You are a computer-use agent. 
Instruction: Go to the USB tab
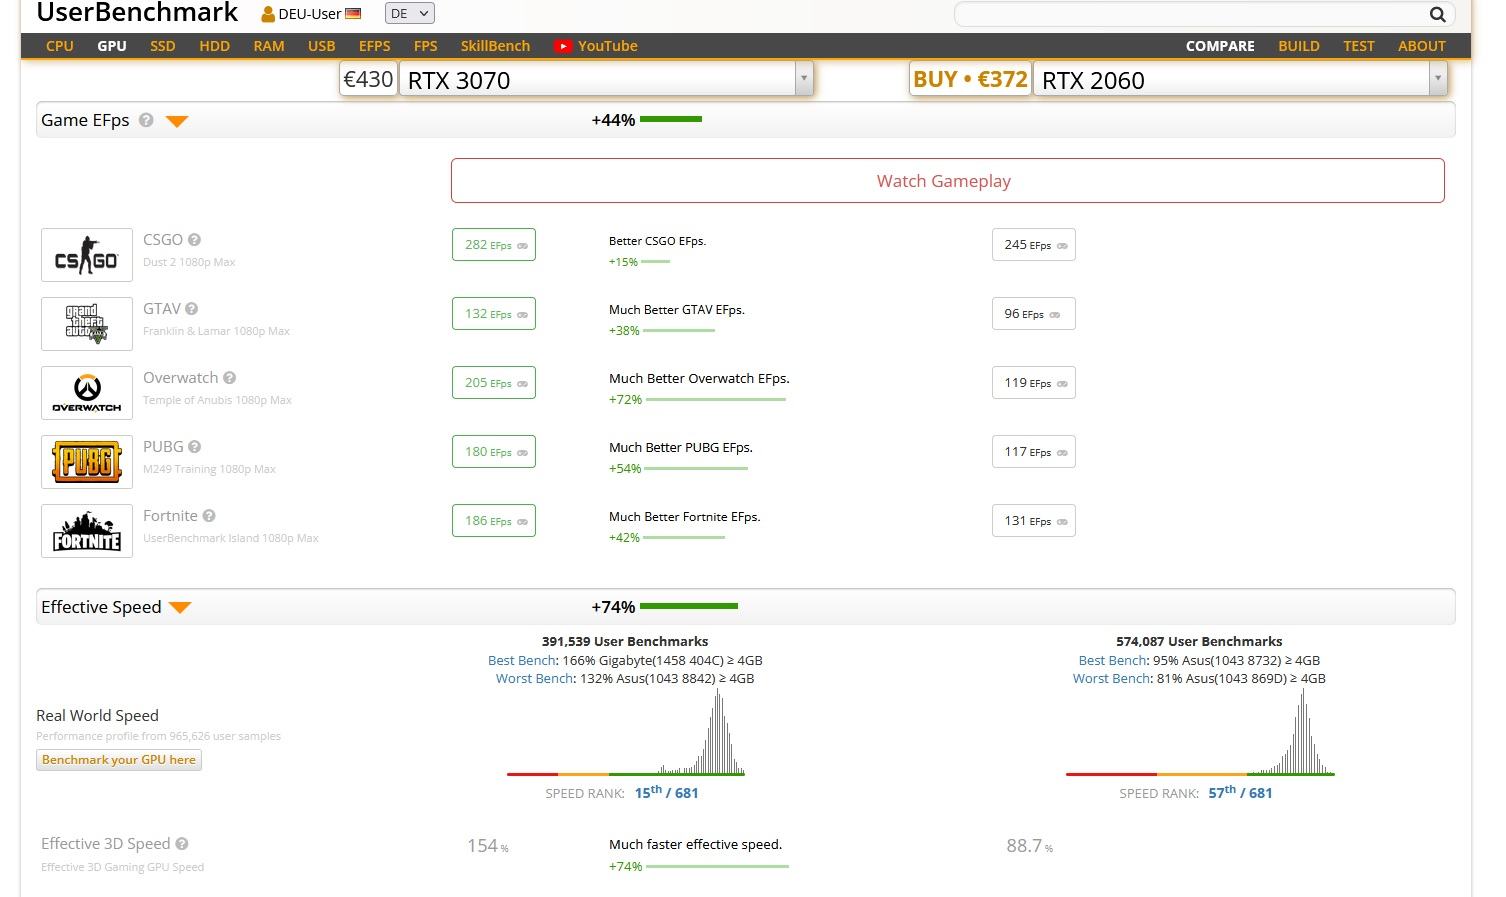point(322,46)
